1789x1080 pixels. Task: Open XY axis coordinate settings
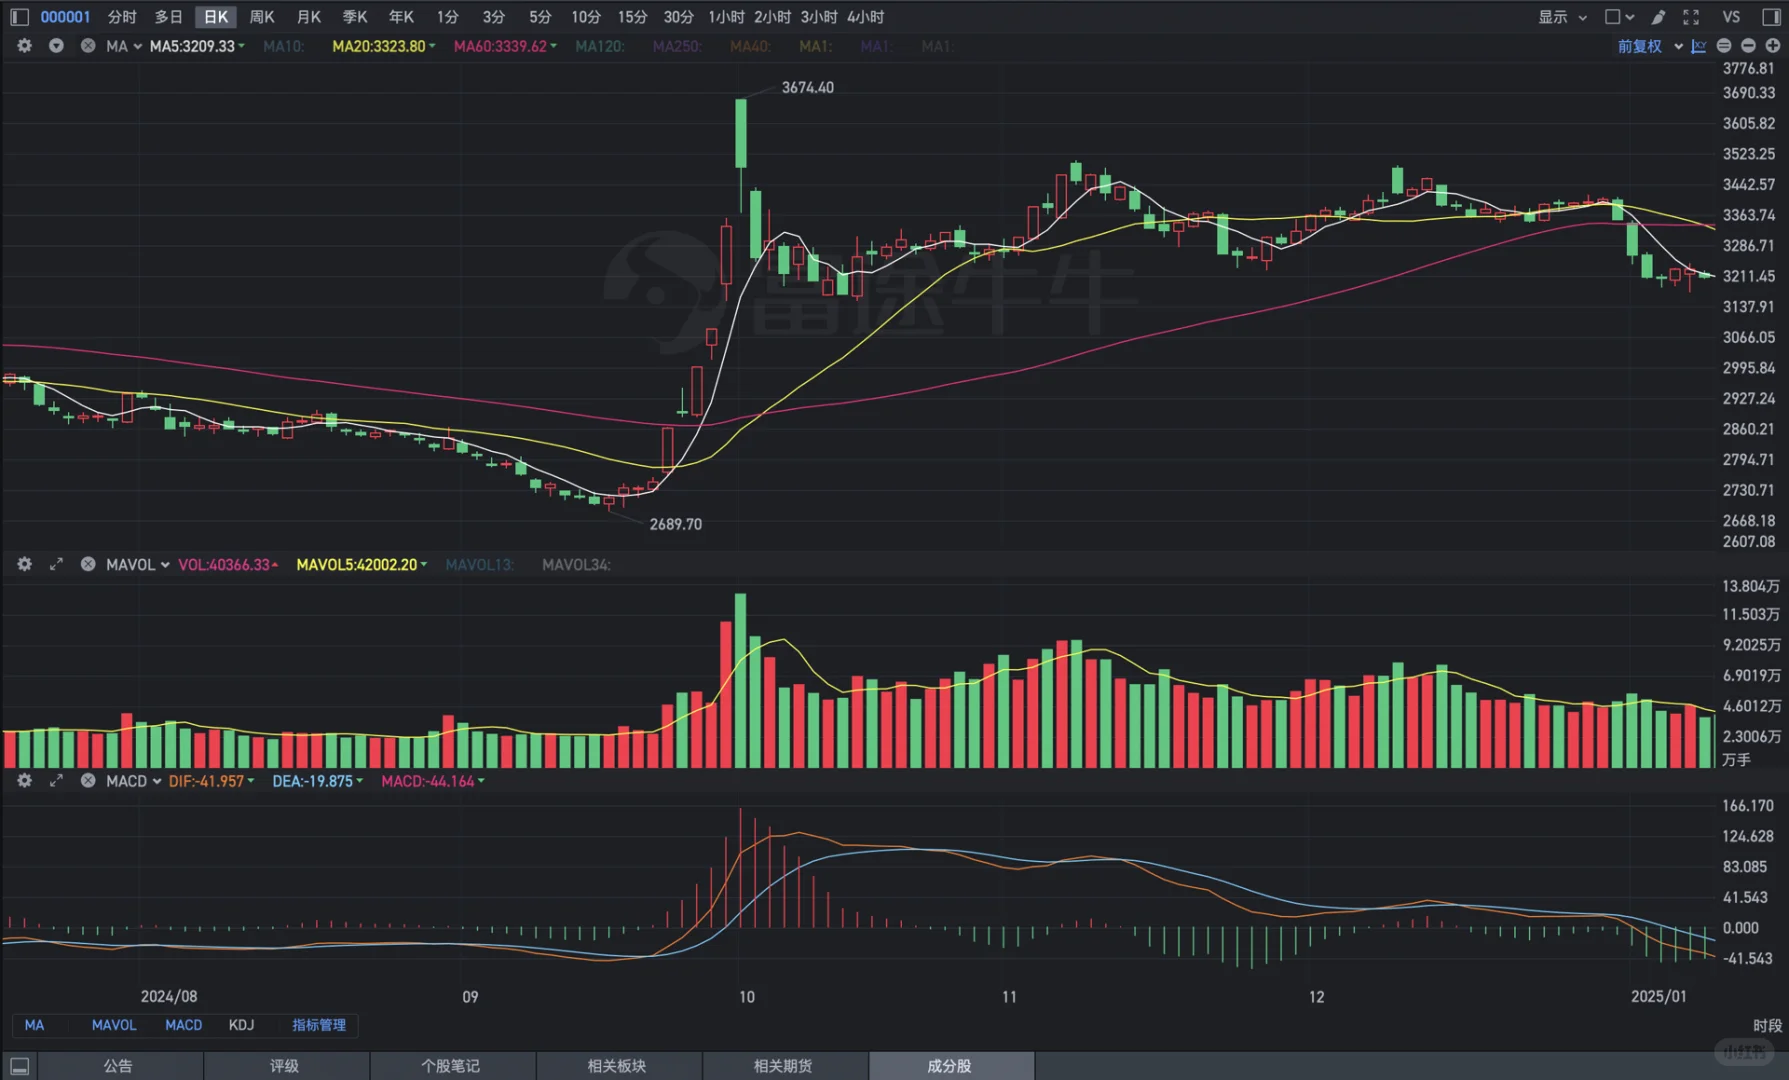pos(1699,46)
